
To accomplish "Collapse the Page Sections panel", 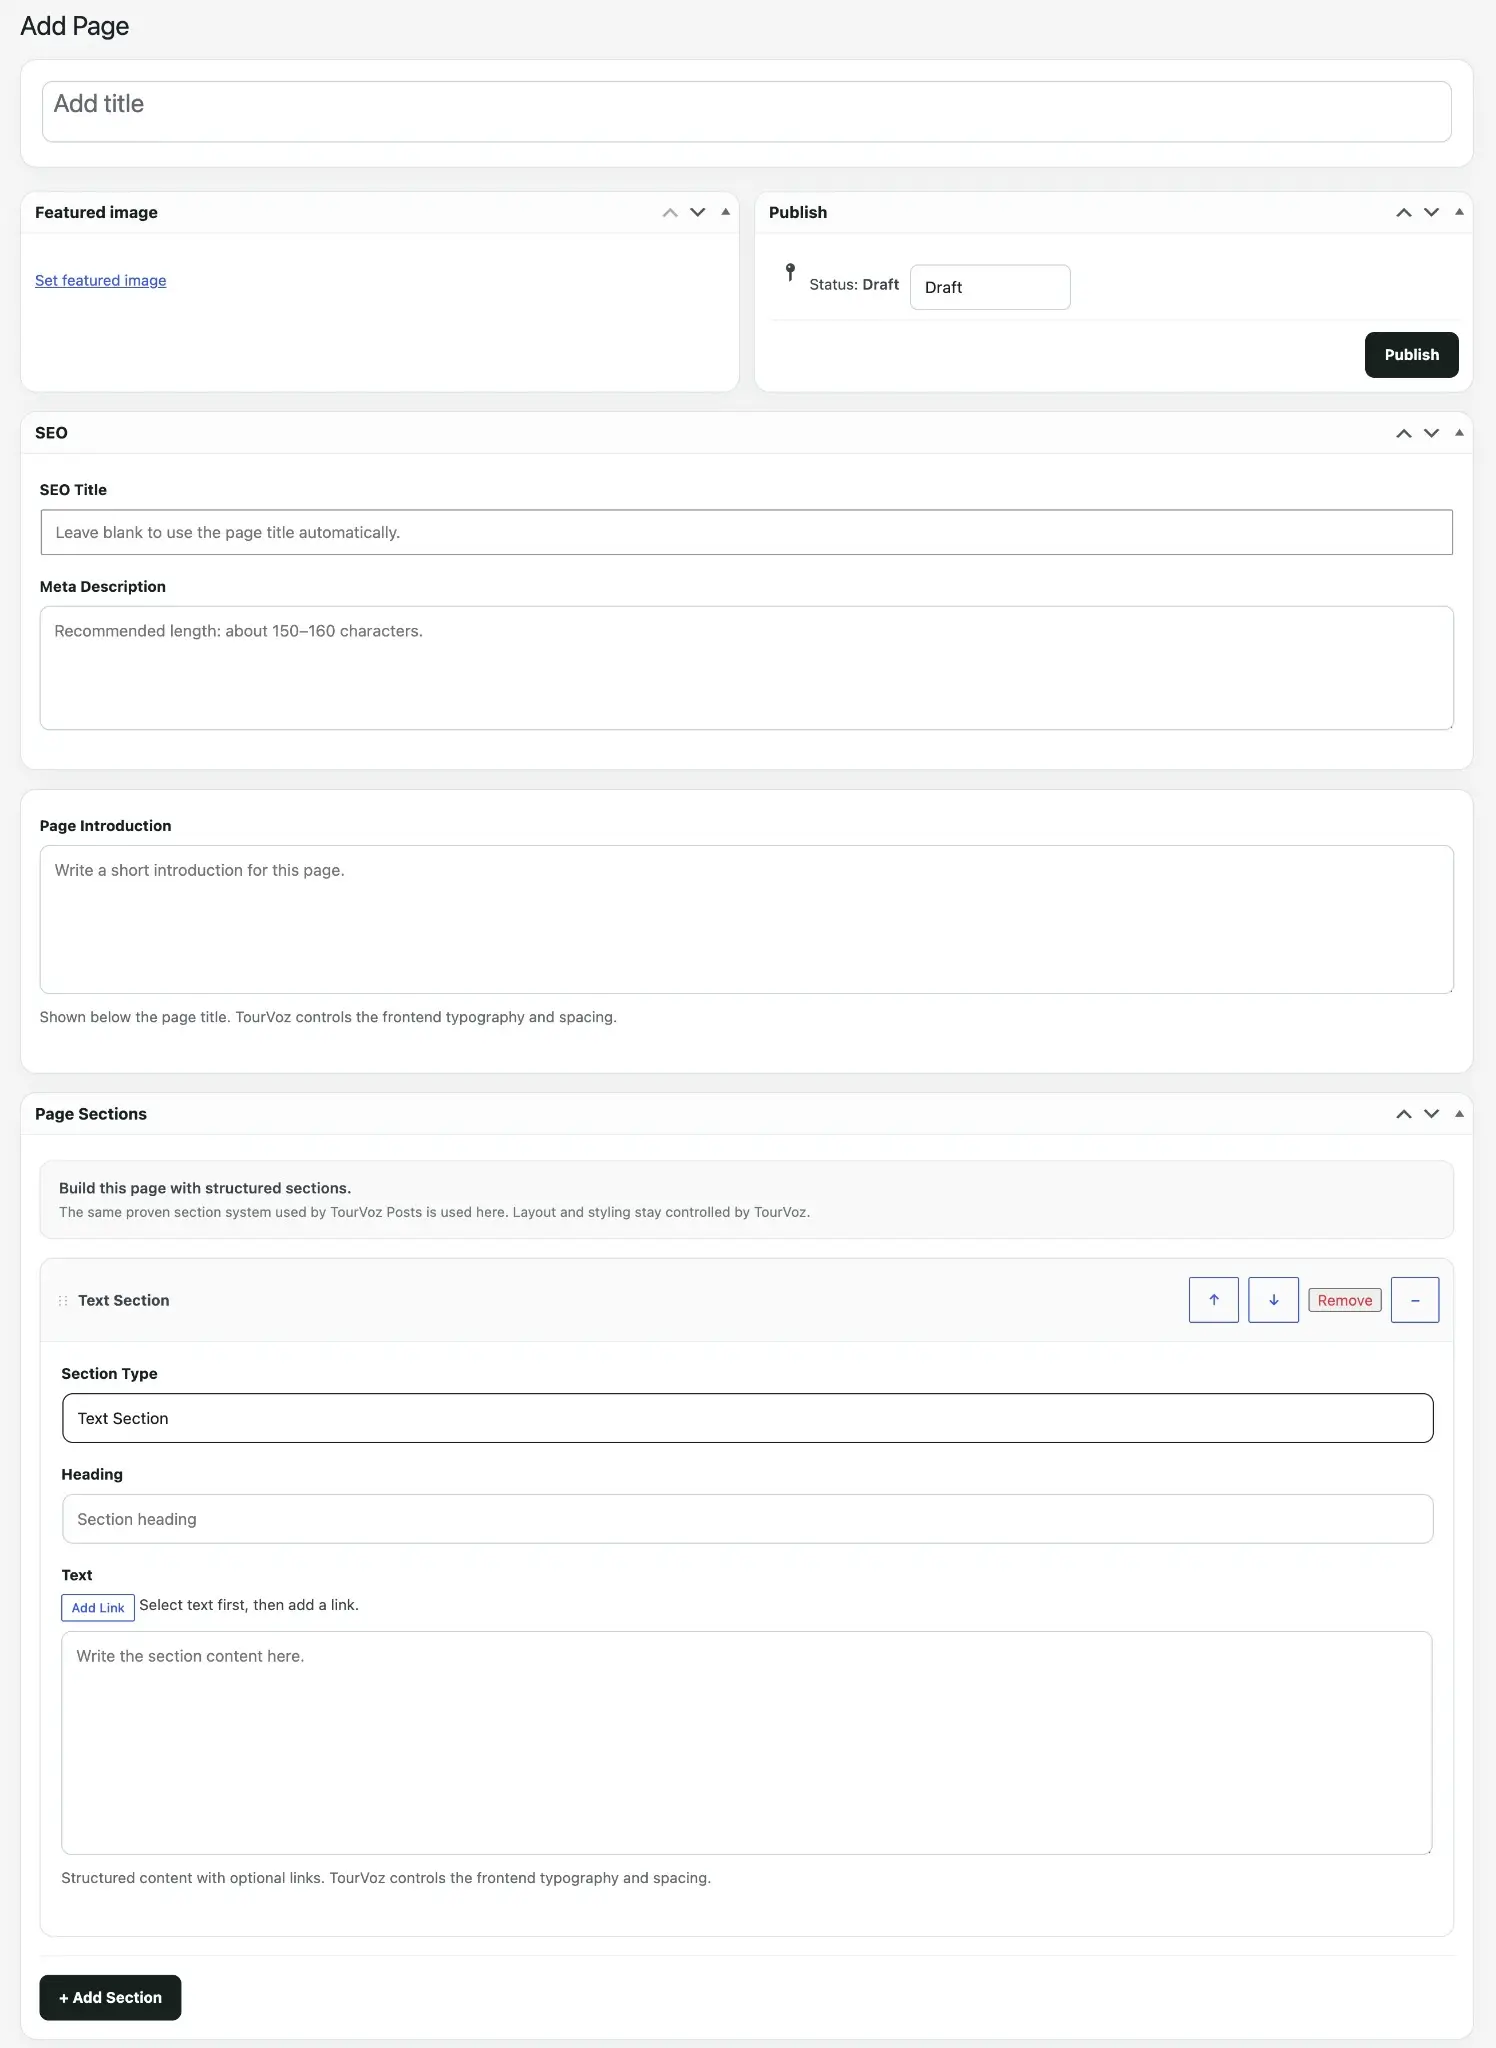I will pos(1460,1114).
